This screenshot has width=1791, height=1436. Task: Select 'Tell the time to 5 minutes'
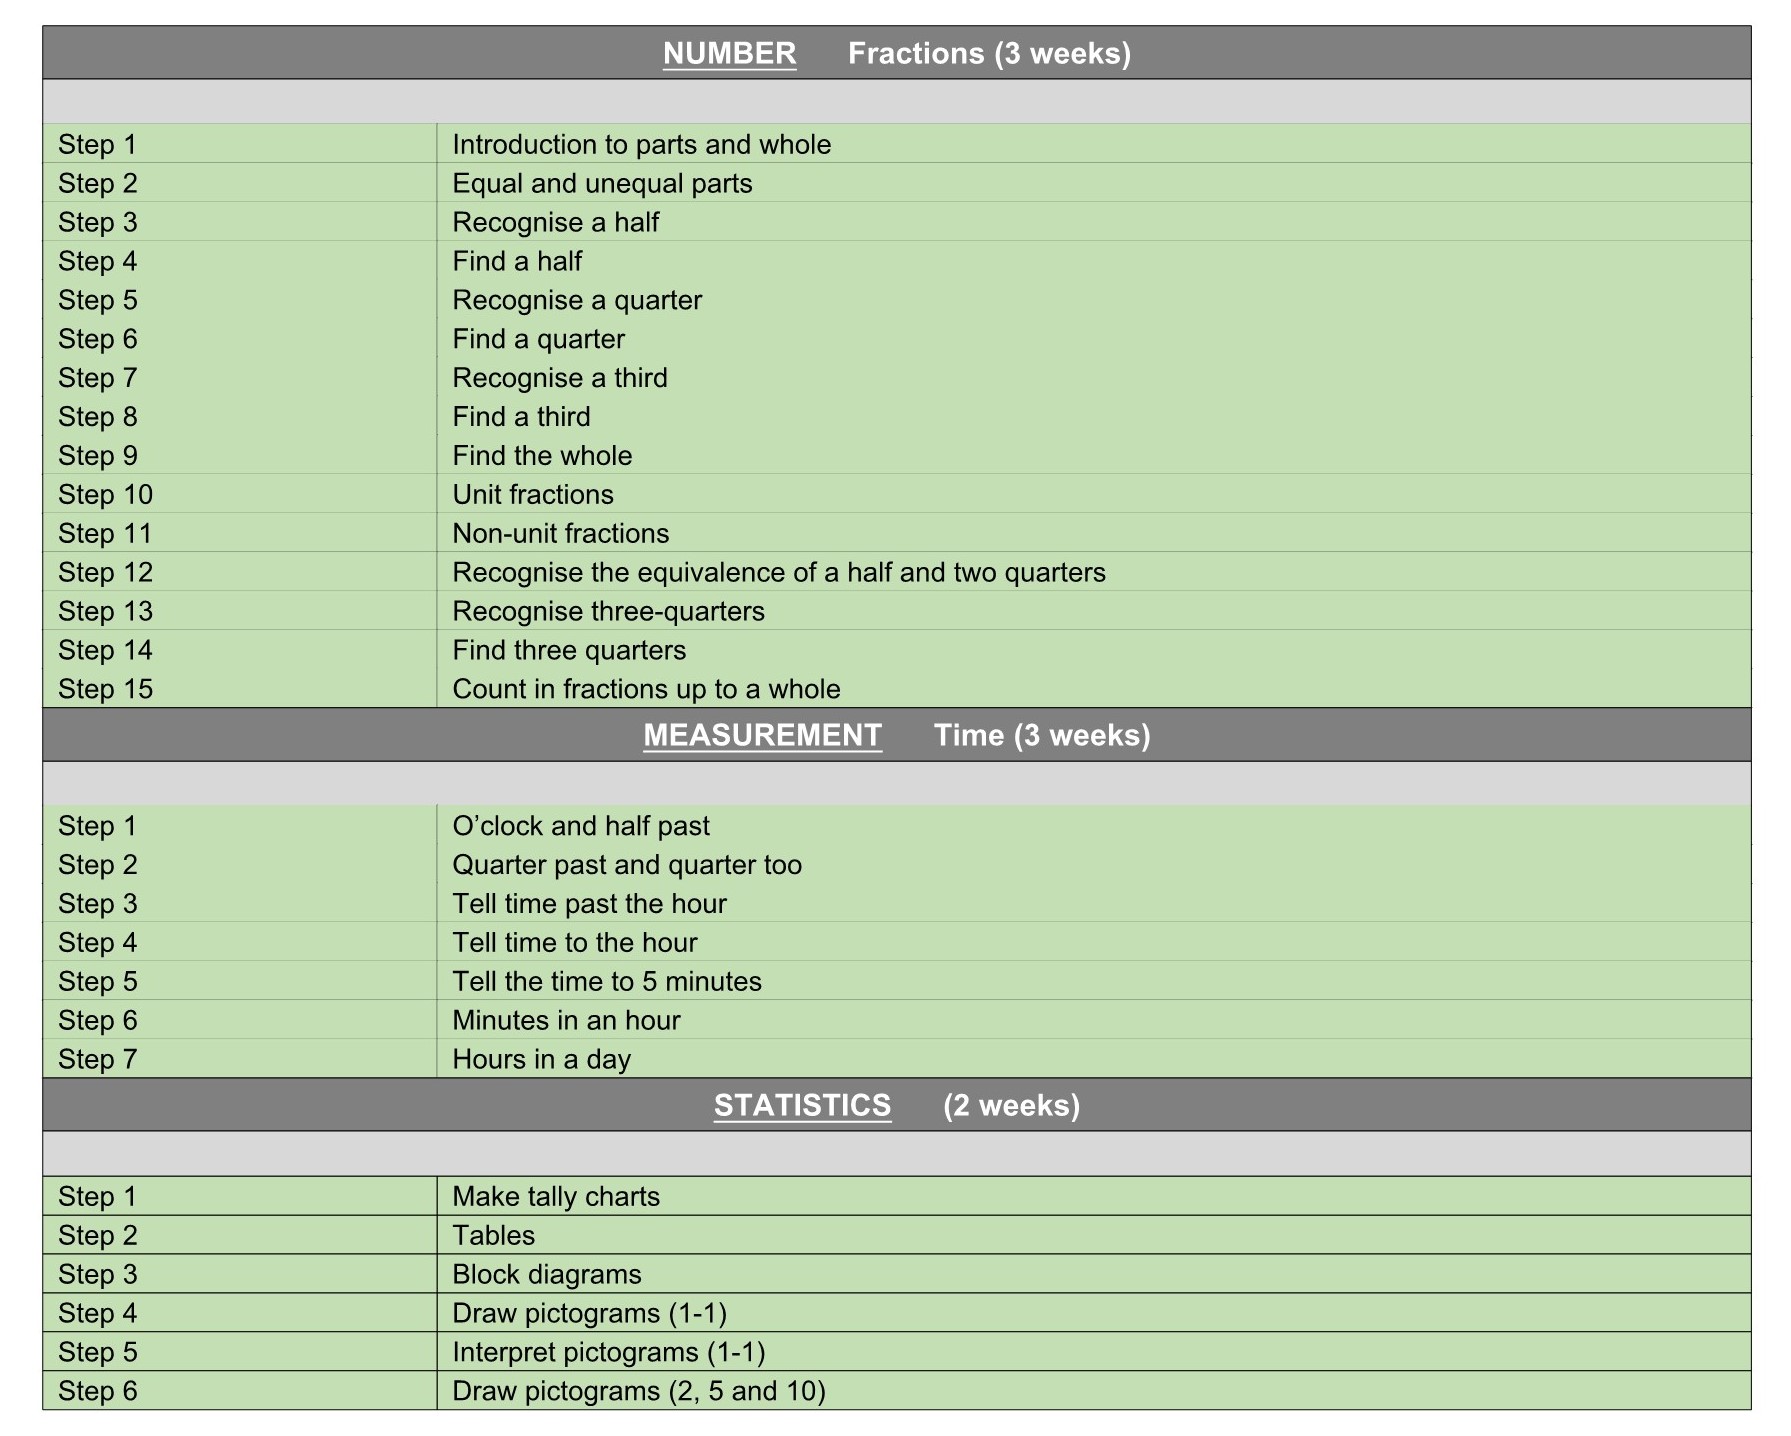point(606,982)
